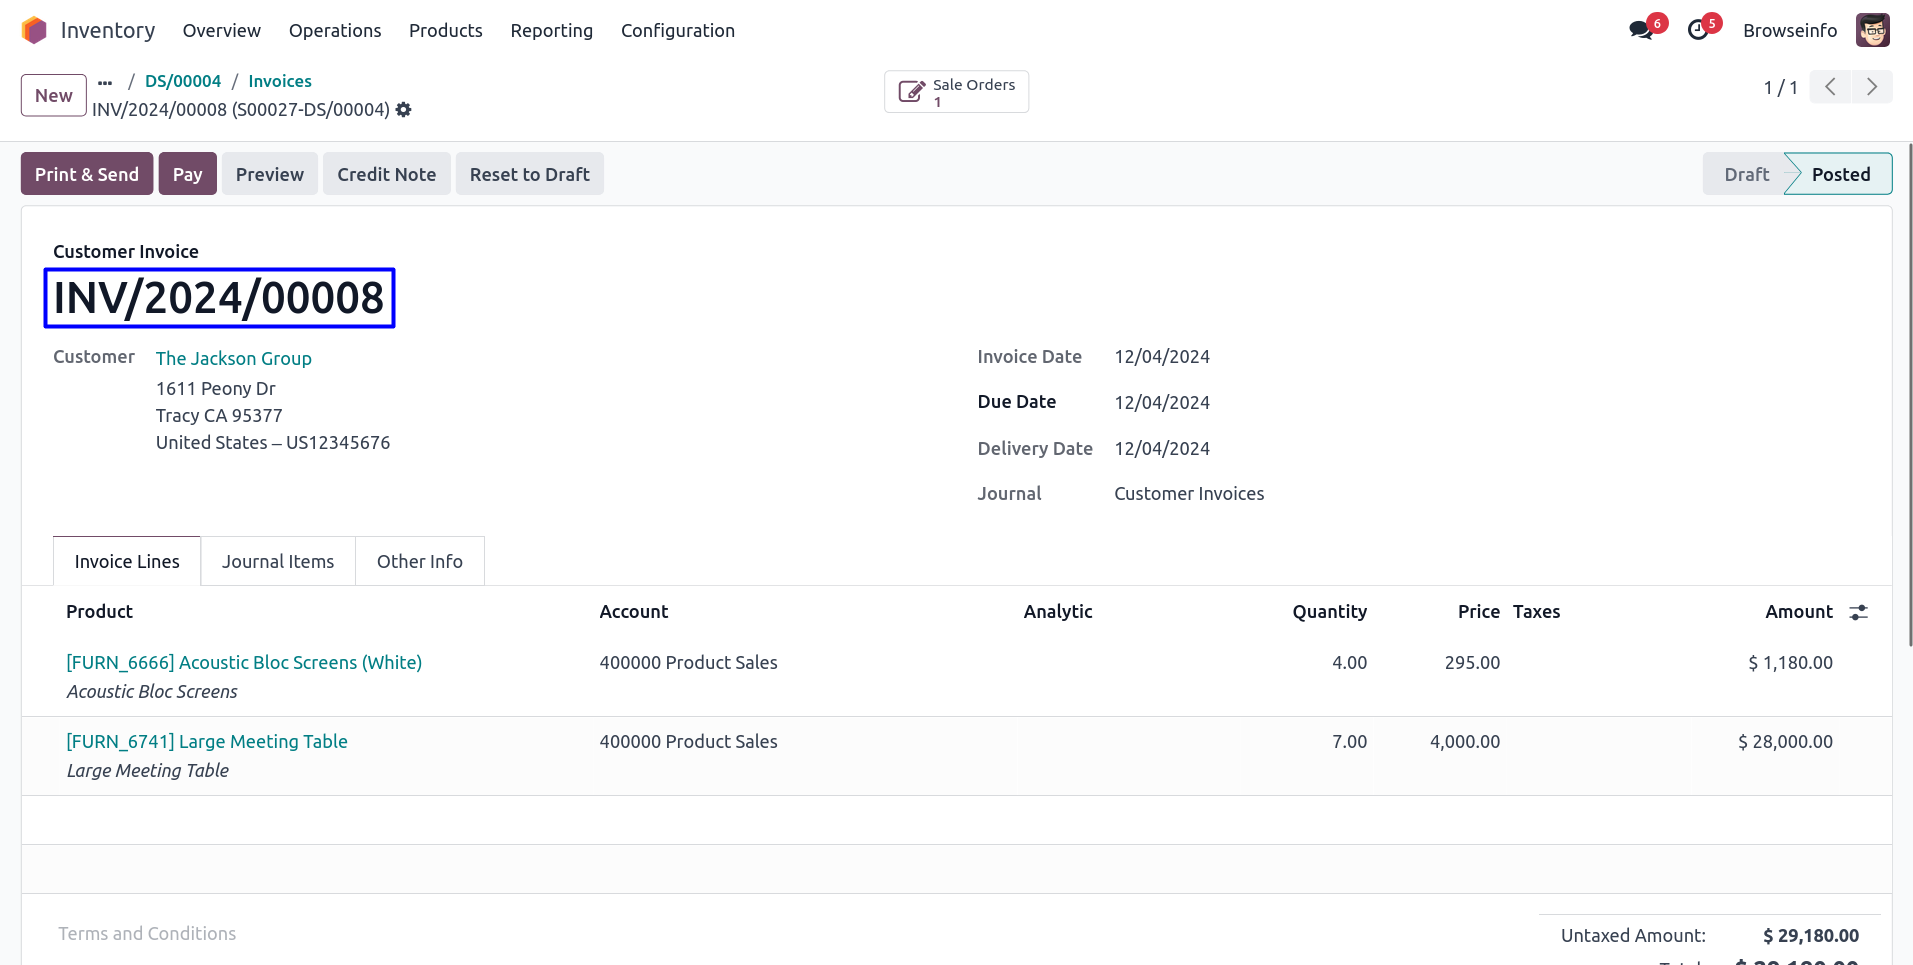
Task: Open the Reporting menu
Action: pos(551,31)
